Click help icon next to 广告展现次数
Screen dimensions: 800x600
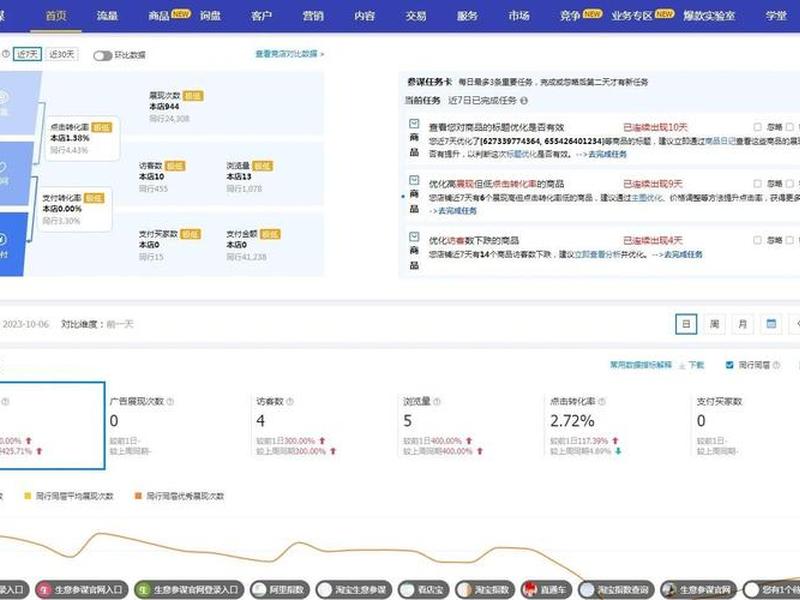point(170,402)
